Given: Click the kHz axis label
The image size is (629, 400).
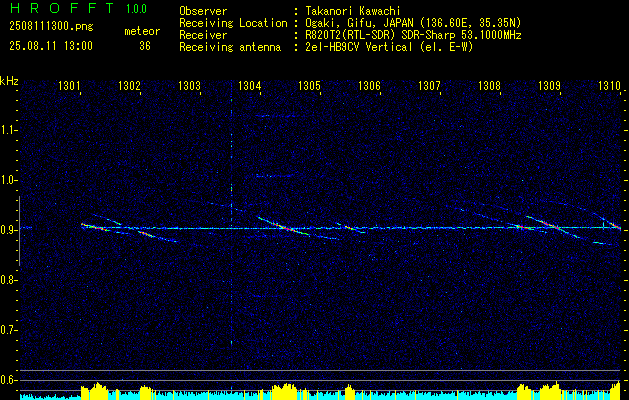Looking at the screenshot, I should (9, 81).
